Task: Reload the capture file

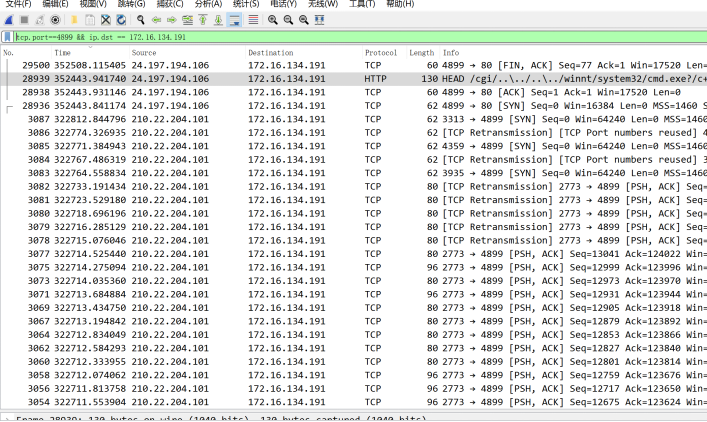Action: tap(121, 20)
